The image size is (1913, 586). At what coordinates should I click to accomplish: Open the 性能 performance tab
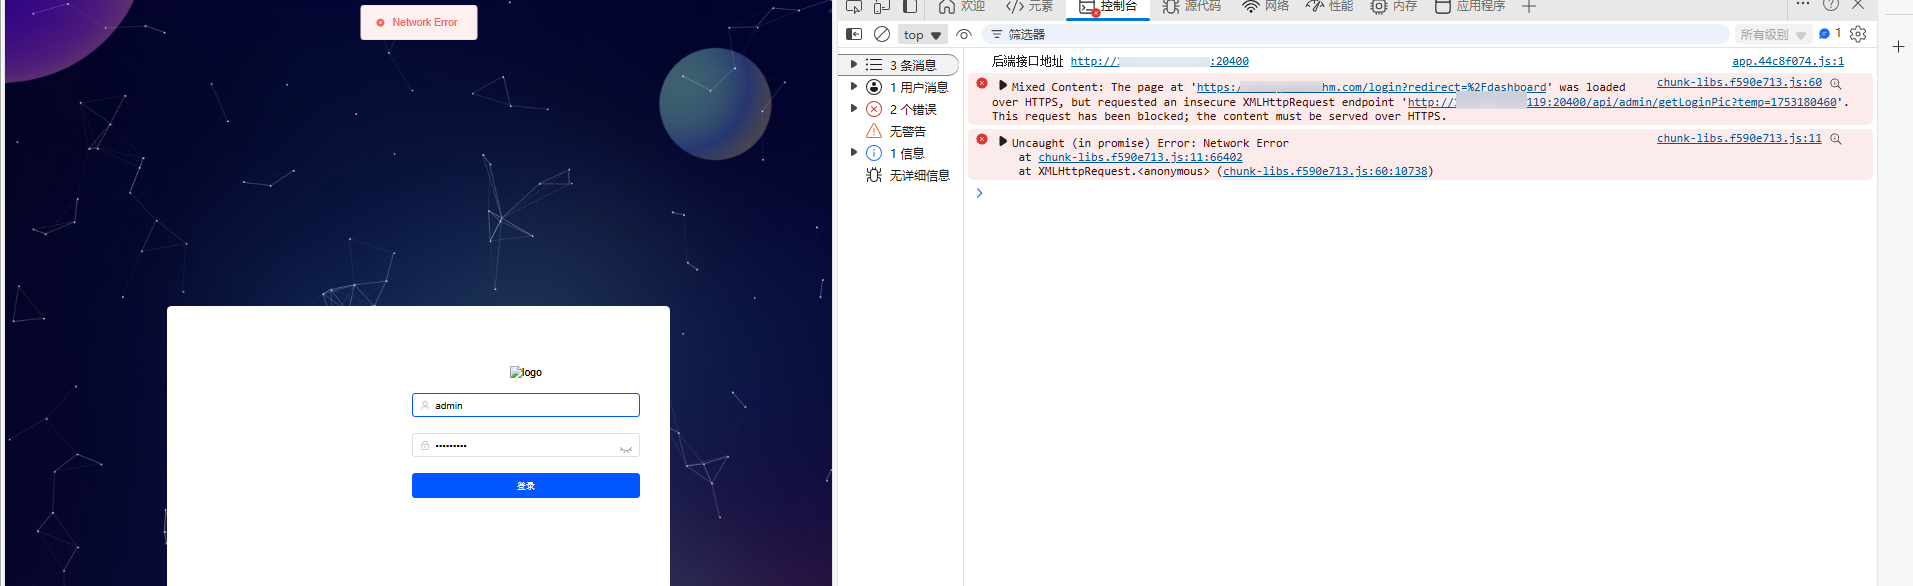1329,6
